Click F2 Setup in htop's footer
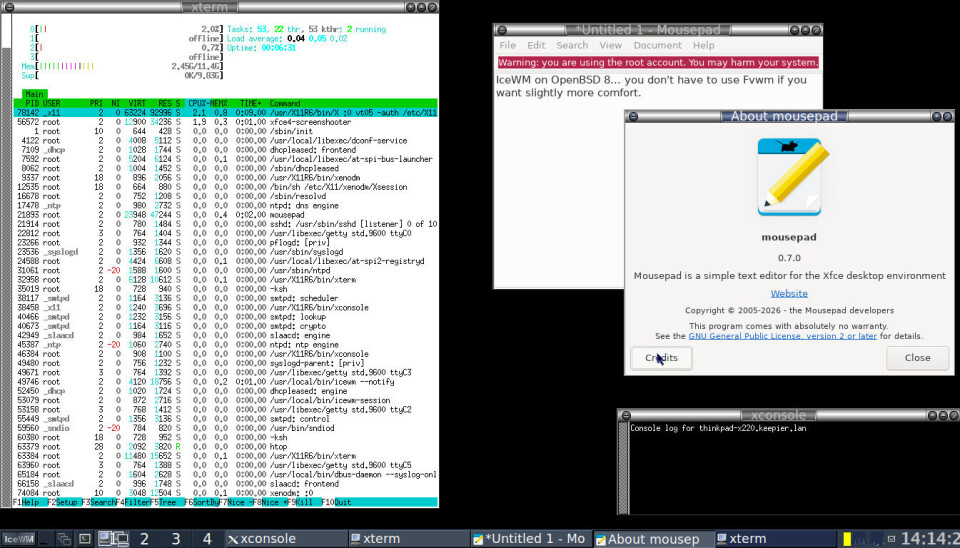 pos(64,502)
